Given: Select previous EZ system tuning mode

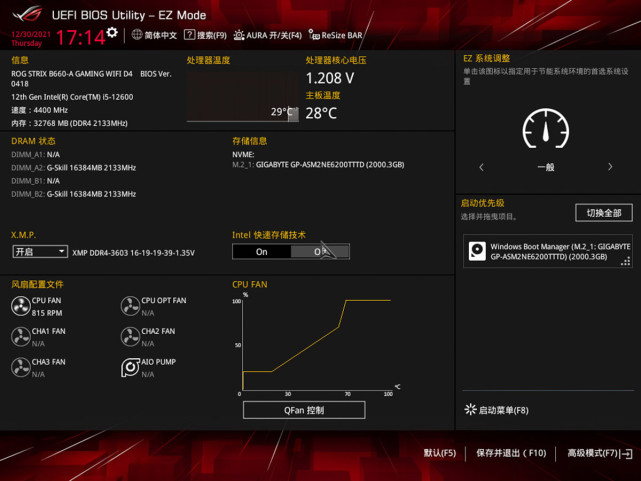Looking at the screenshot, I should point(481,167).
